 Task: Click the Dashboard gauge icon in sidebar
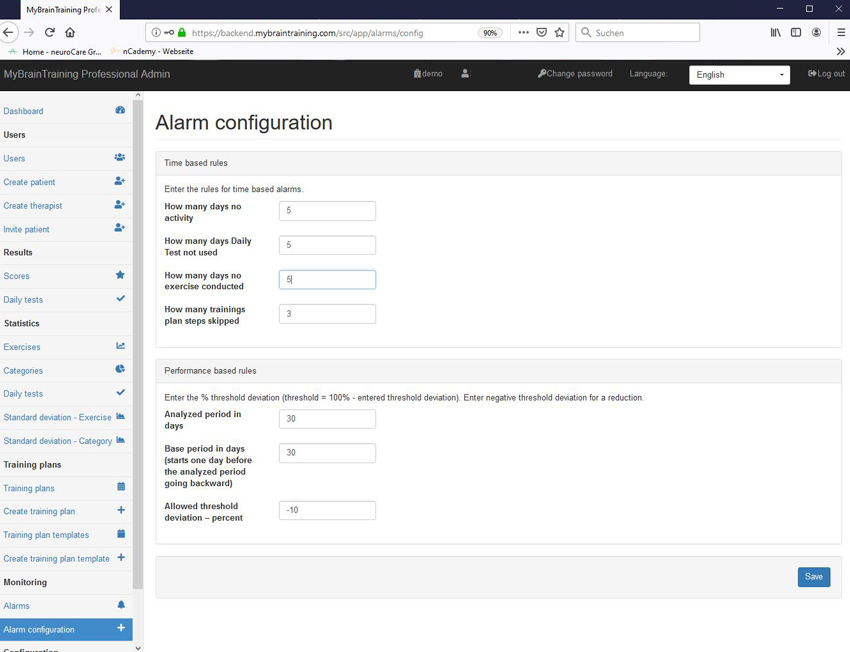click(x=120, y=111)
